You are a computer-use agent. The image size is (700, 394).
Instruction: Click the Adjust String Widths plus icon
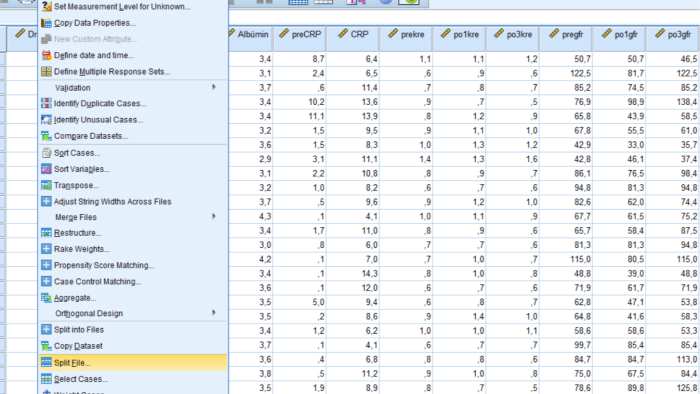(x=46, y=201)
